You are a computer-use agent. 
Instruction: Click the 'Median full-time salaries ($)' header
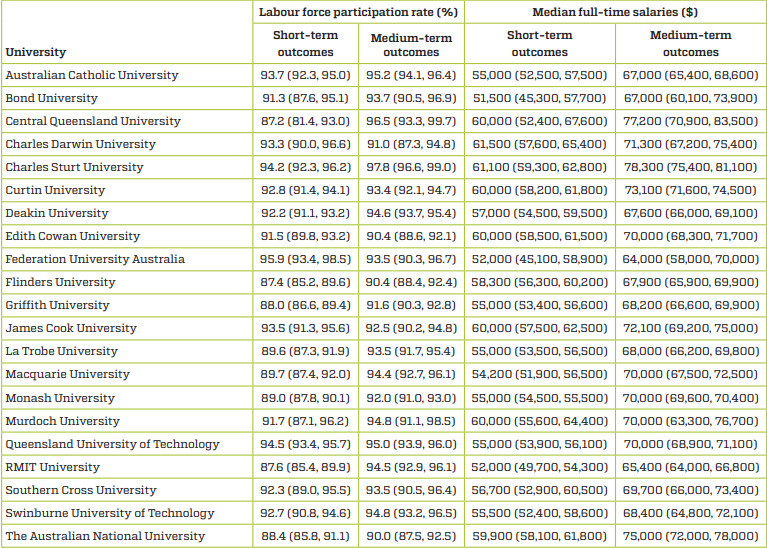[x=615, y=12]
